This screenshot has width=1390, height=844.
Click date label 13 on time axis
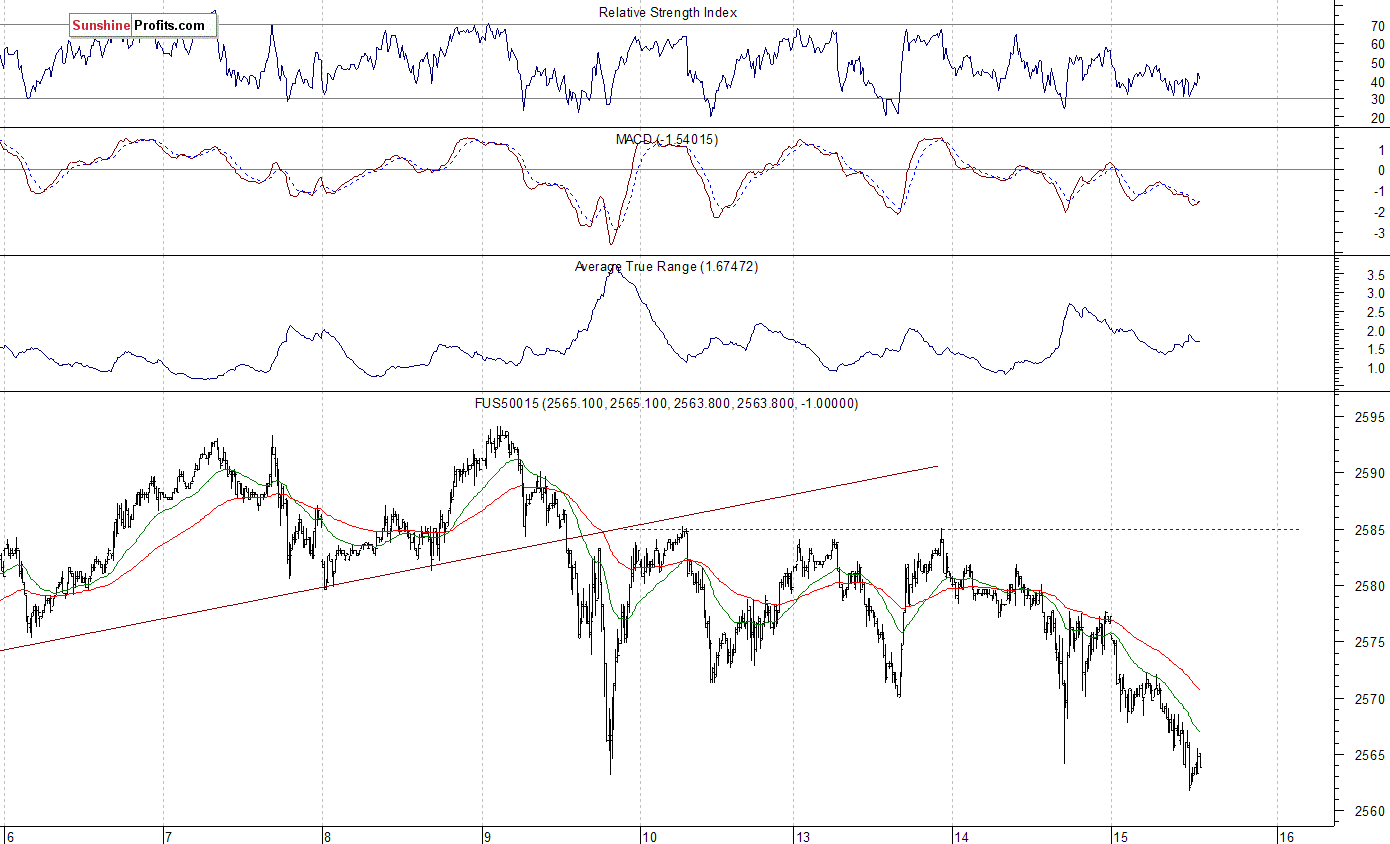point(802,836)
